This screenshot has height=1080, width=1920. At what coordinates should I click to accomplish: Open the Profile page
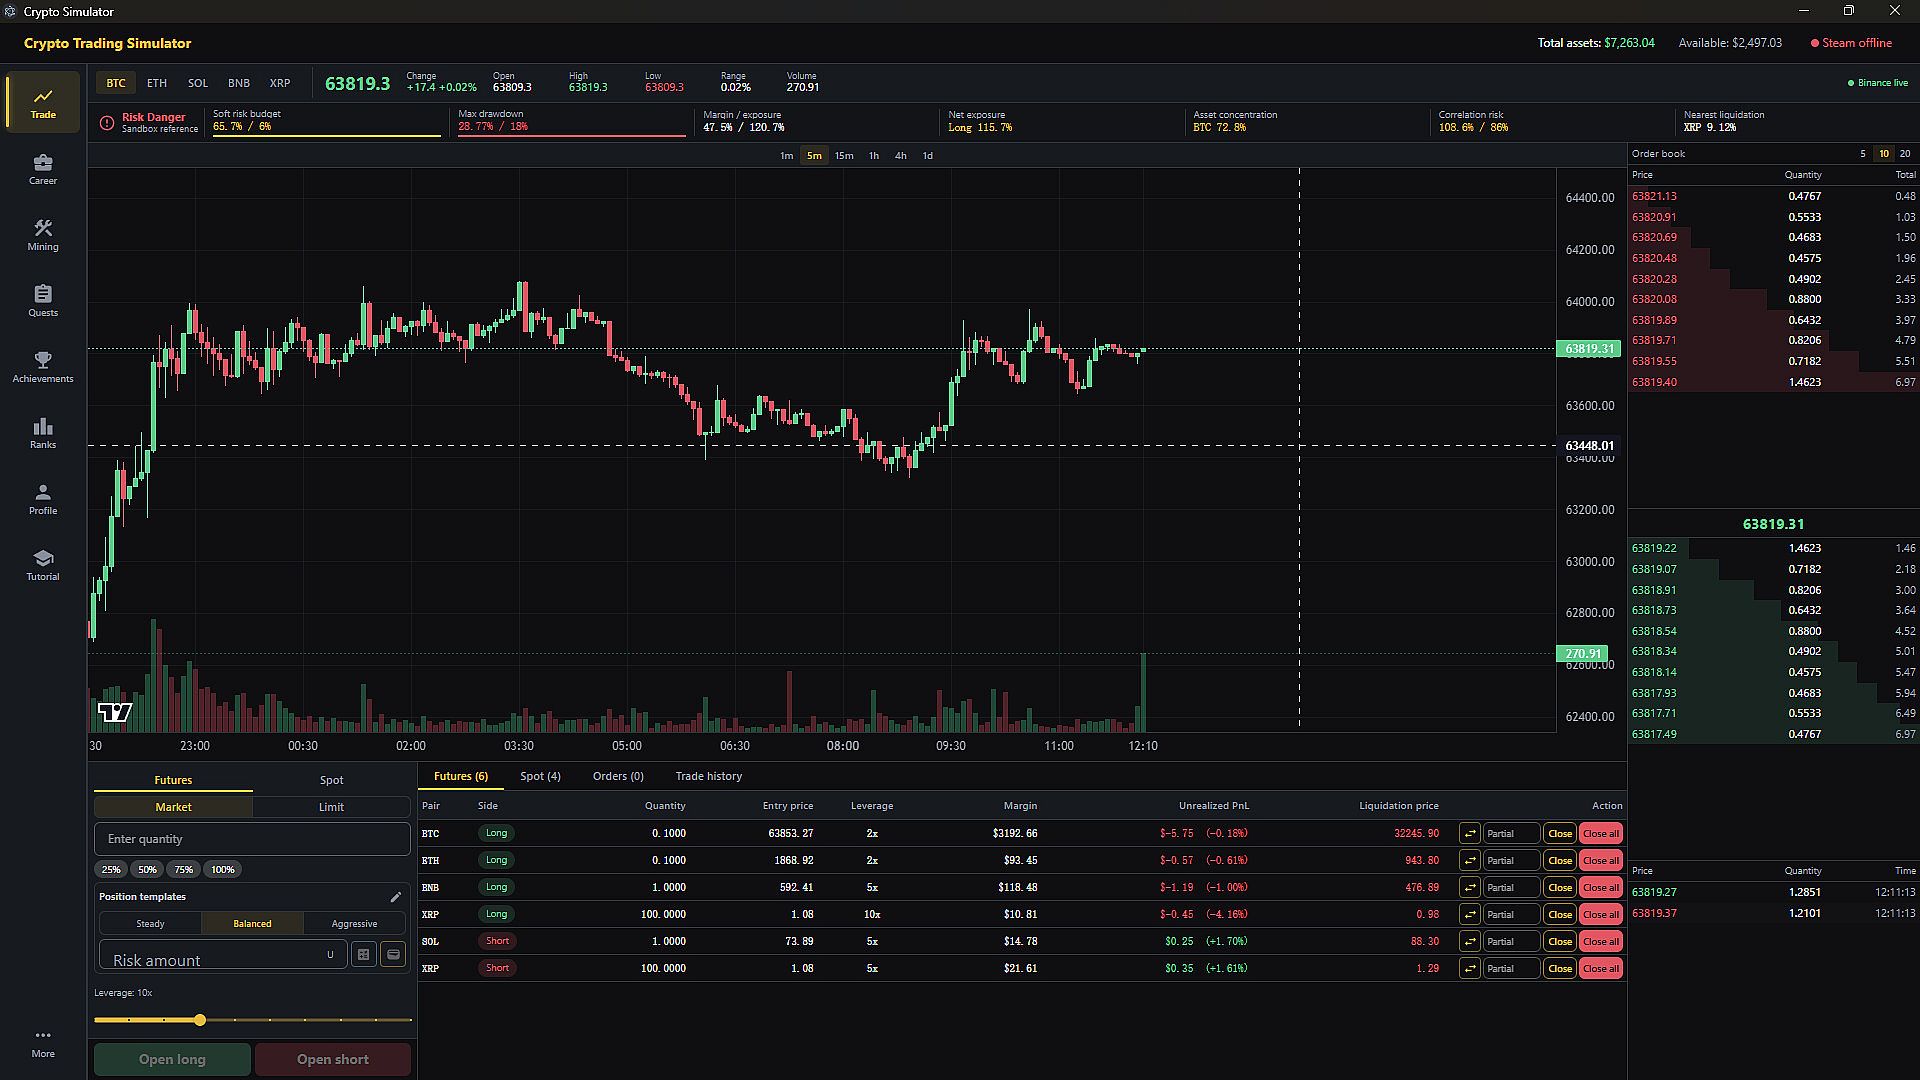(x=43, y=498)
